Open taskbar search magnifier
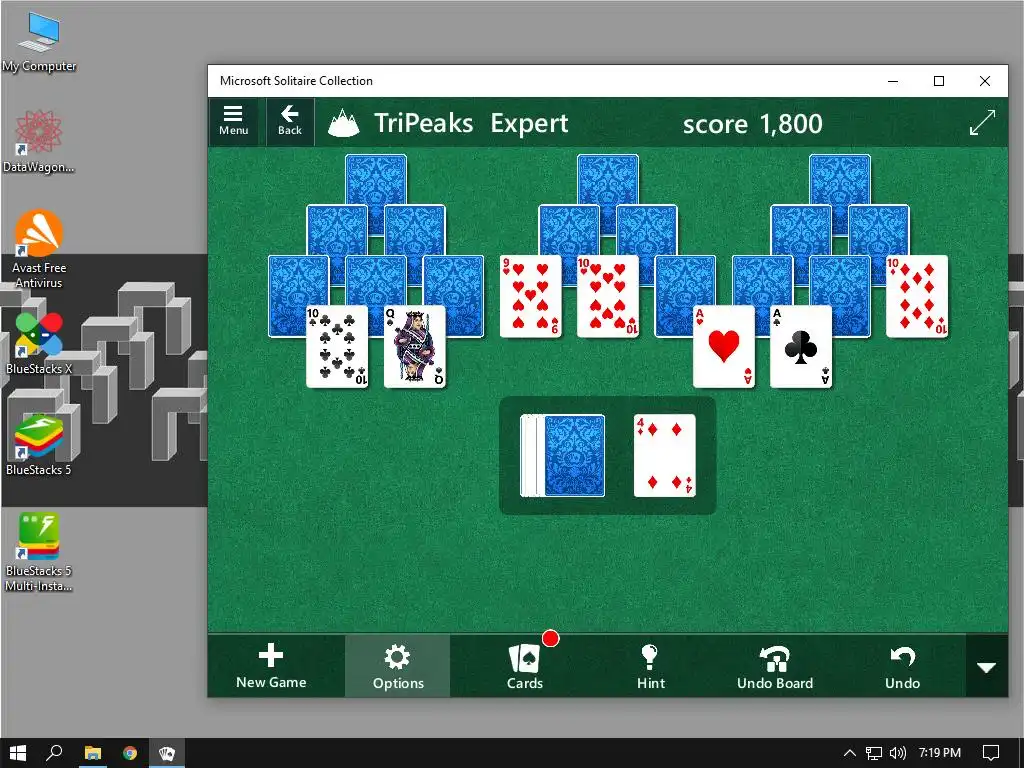Image resolution: width=1024 pixels, height=768 pixels. click(54, 753)
